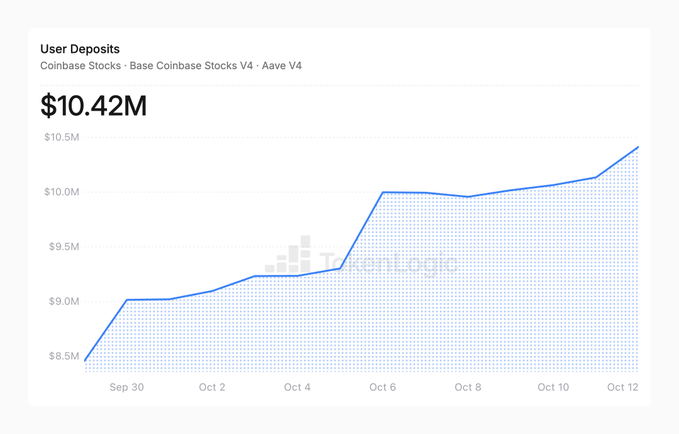Click the Oct 10 x-axis label
The image size is (679, 434).
coord(553,387)
